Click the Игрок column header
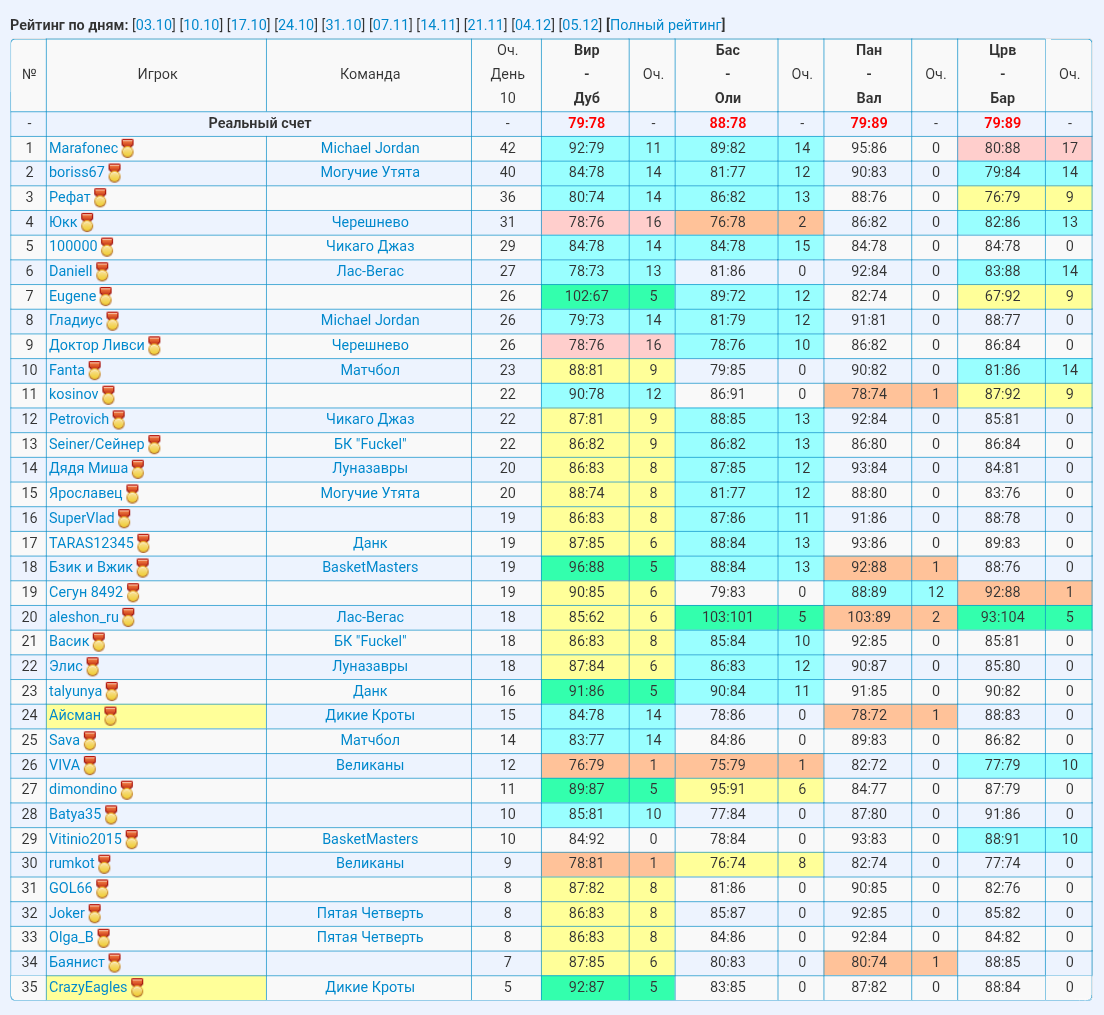Image resolution: width=1104 pixels, height=1015 pixels. point(157,75)
